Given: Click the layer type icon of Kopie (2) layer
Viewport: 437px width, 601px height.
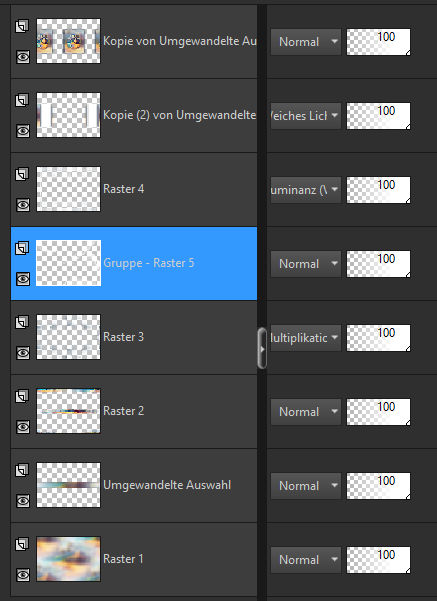Looking at the screenshot, I should (x=22, y=100).
